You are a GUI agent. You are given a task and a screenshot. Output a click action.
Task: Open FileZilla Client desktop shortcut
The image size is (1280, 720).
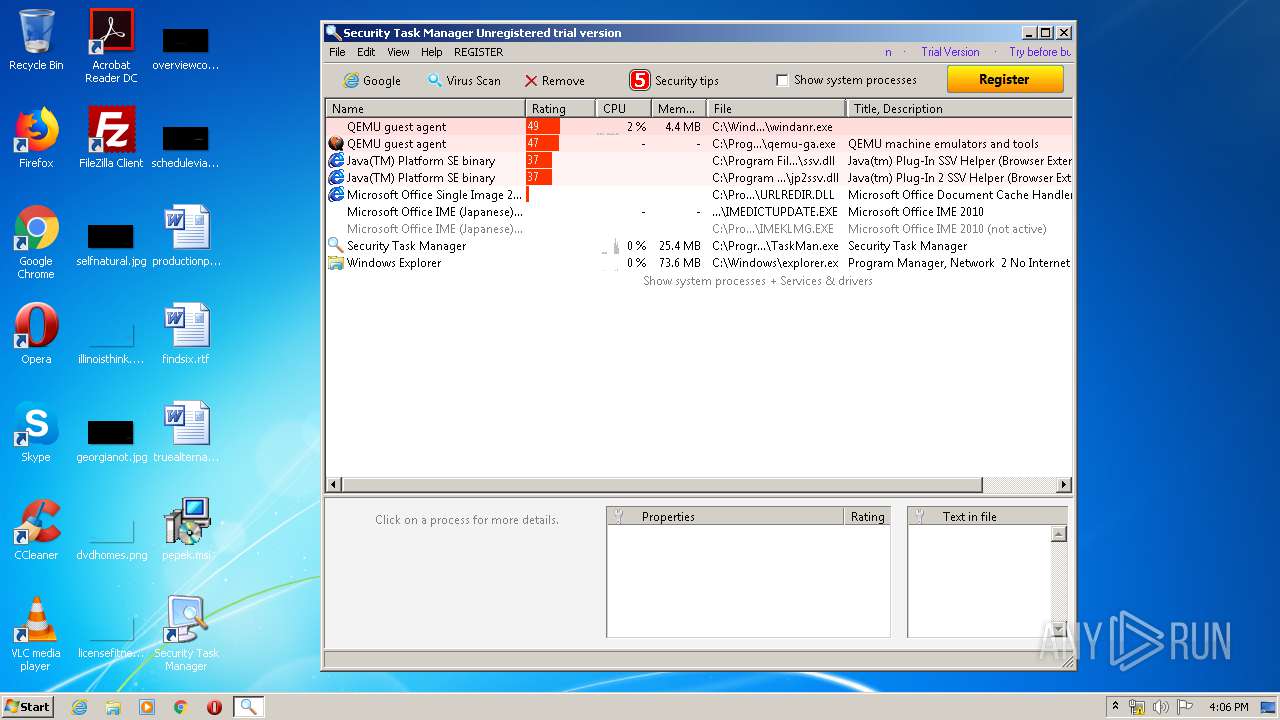(x=111, y=138)
